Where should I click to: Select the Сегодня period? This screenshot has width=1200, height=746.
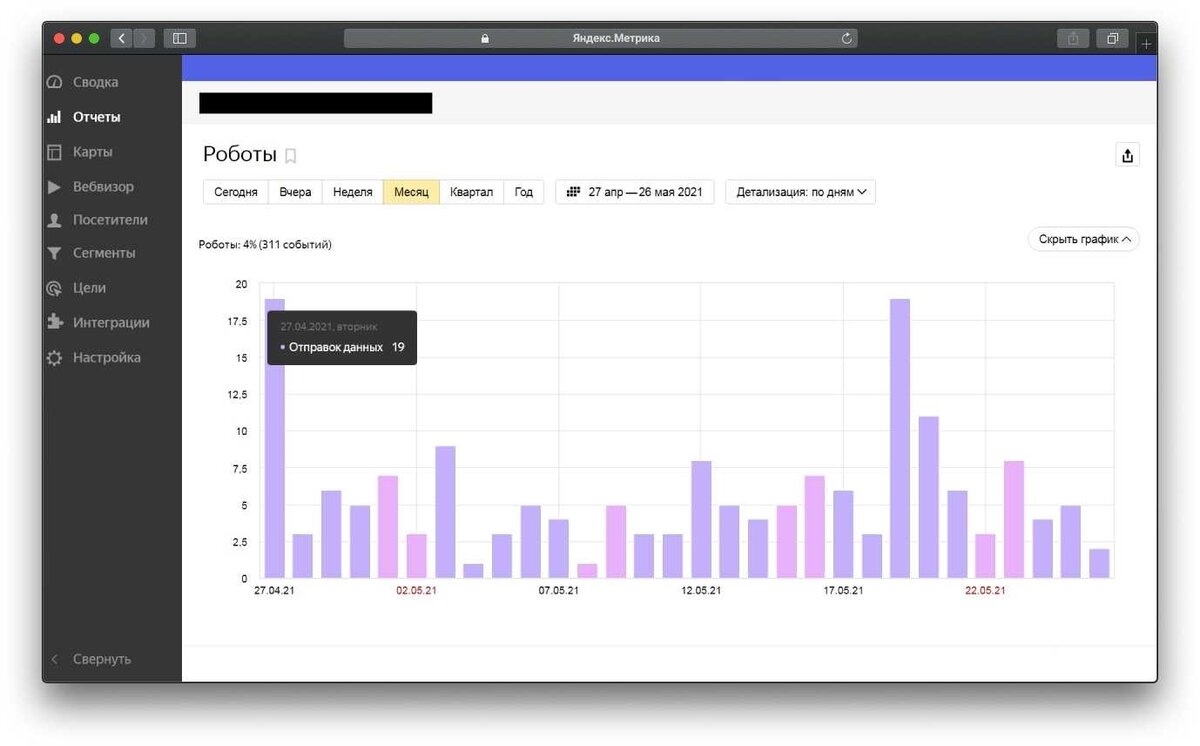click(236, 192)
